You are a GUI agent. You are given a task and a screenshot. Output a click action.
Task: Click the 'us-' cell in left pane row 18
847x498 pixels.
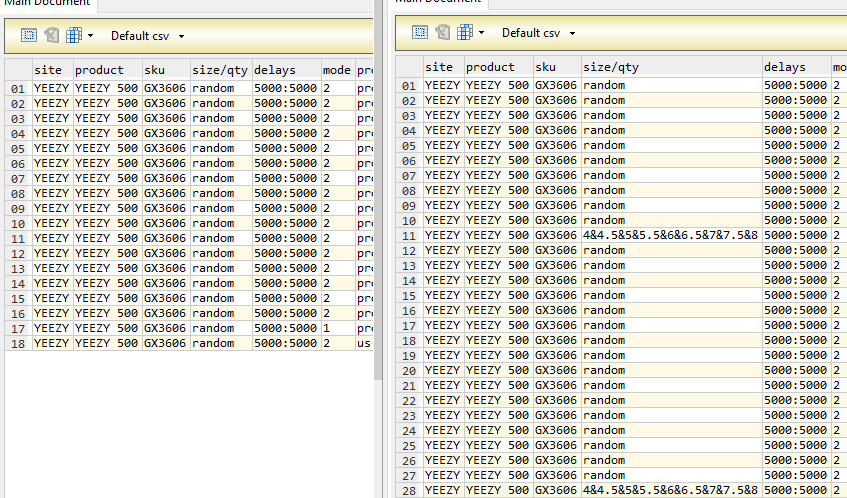[364, 343]
